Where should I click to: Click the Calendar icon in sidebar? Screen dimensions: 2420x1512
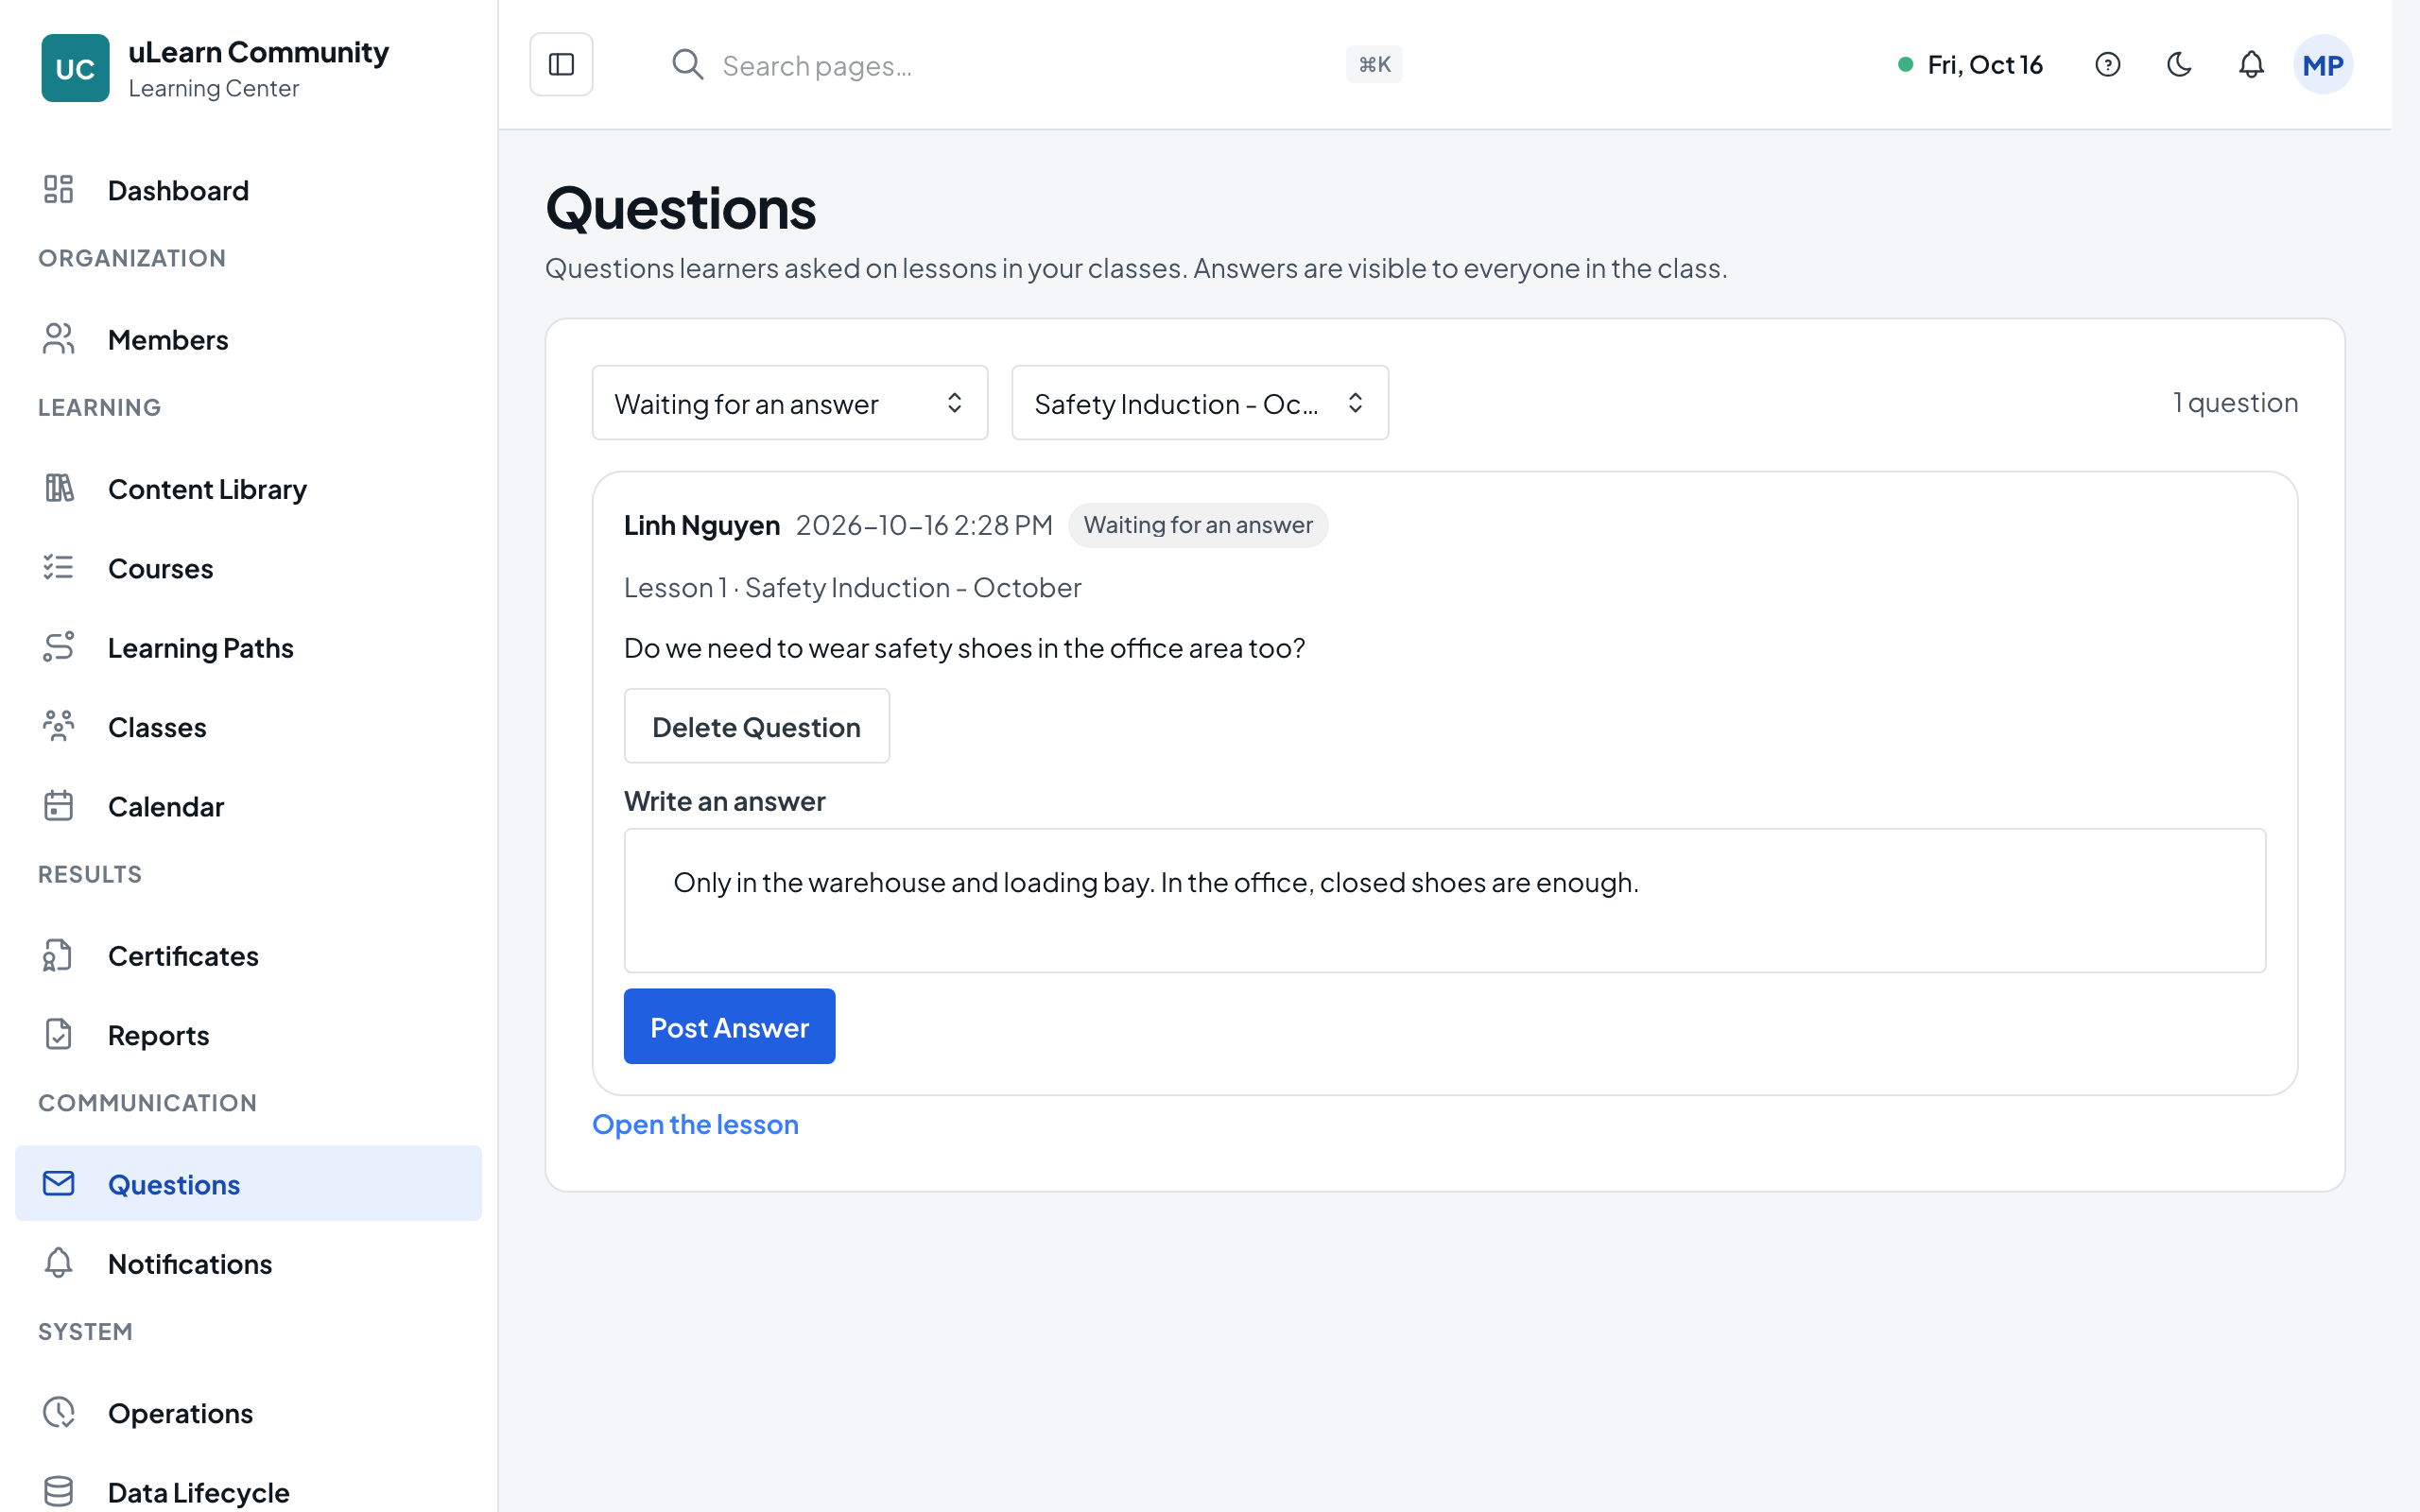(x=59, y=806)
